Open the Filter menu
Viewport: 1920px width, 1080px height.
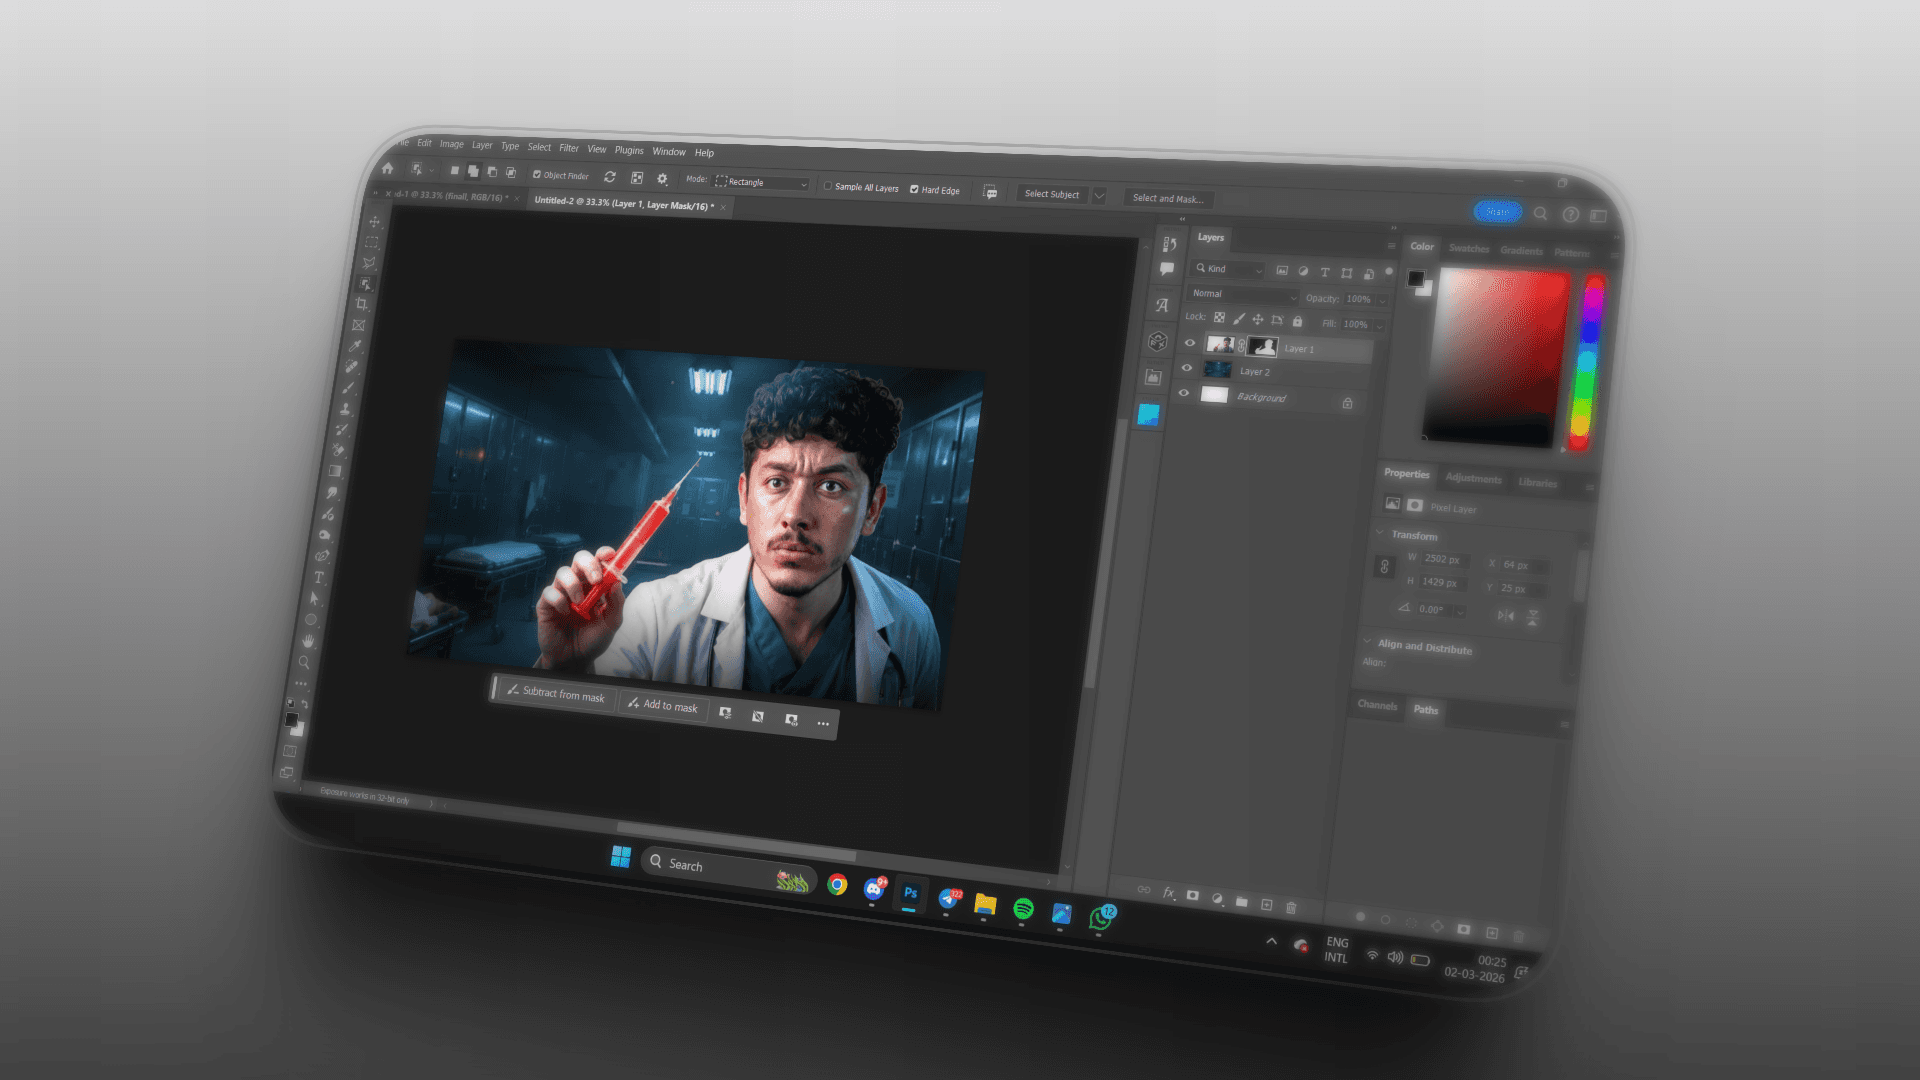[x=569, y=148]
